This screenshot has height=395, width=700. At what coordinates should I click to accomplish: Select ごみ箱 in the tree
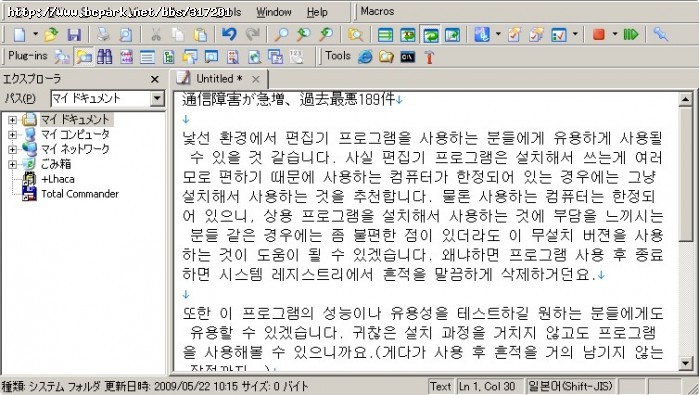(x=56, y=164)
